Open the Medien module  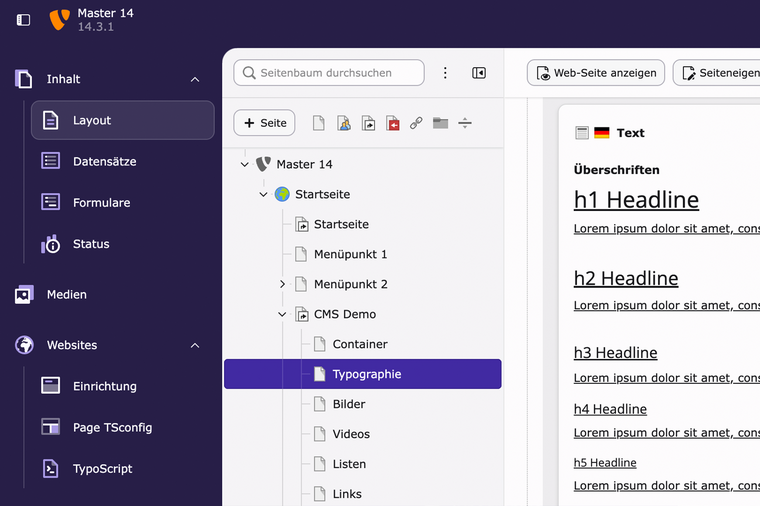pos(111,294)
